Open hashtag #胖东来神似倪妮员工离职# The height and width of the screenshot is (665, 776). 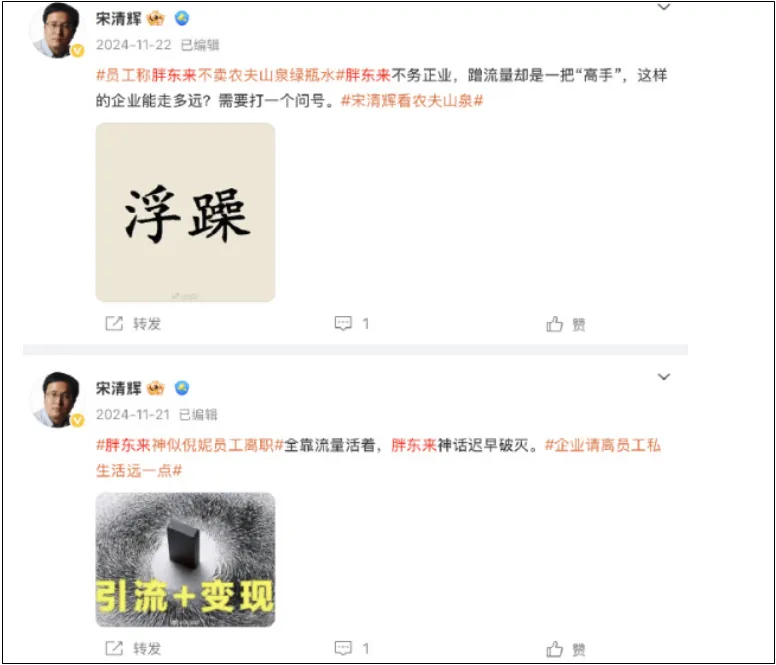[190, 445]
